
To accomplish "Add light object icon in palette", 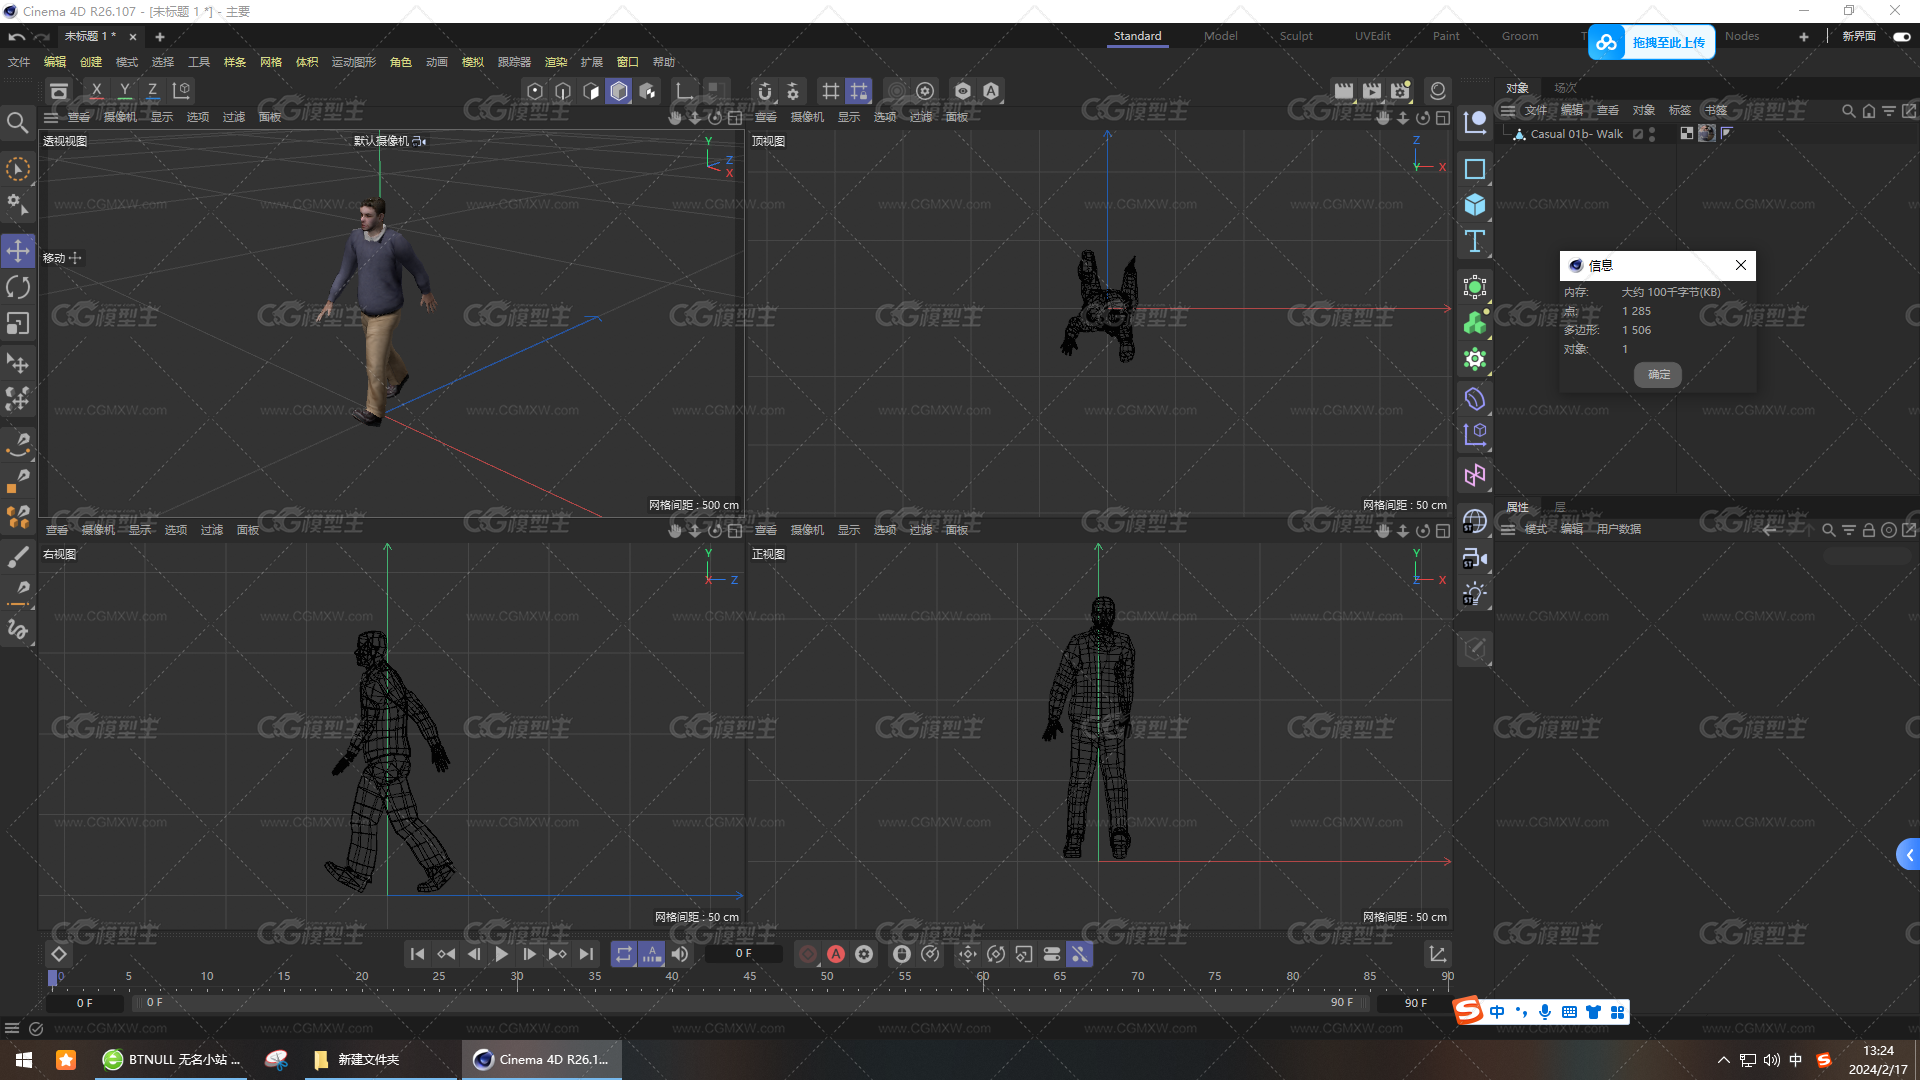I will [x=1475, y=594].
